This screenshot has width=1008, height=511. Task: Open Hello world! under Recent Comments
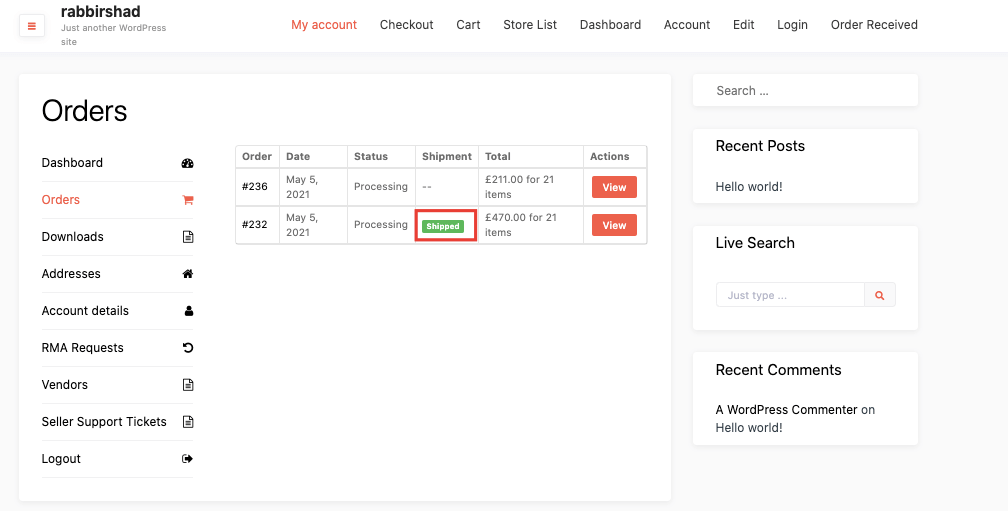click(749, 428)
